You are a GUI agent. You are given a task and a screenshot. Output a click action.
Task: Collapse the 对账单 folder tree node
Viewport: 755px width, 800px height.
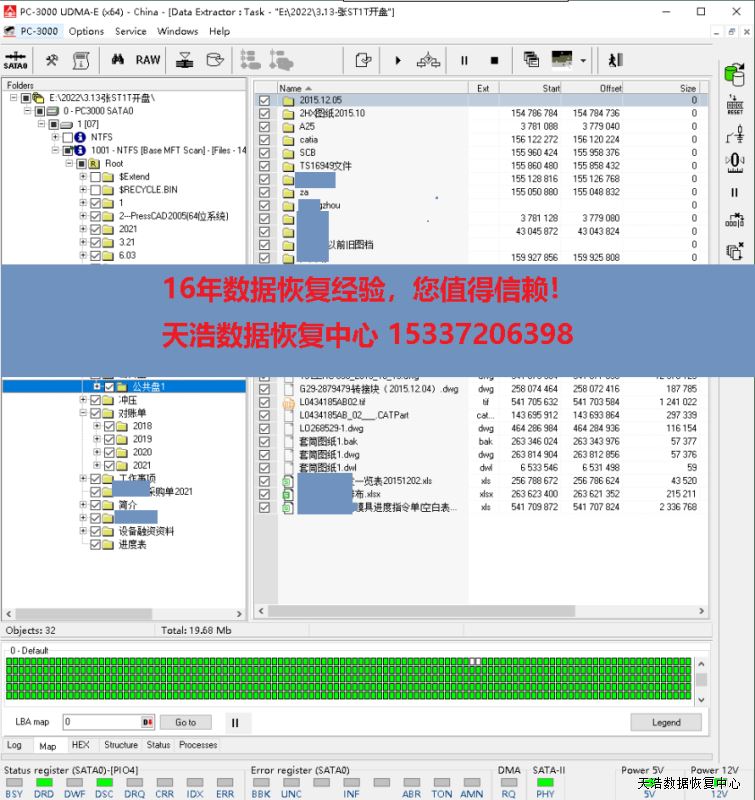[83, 413]
